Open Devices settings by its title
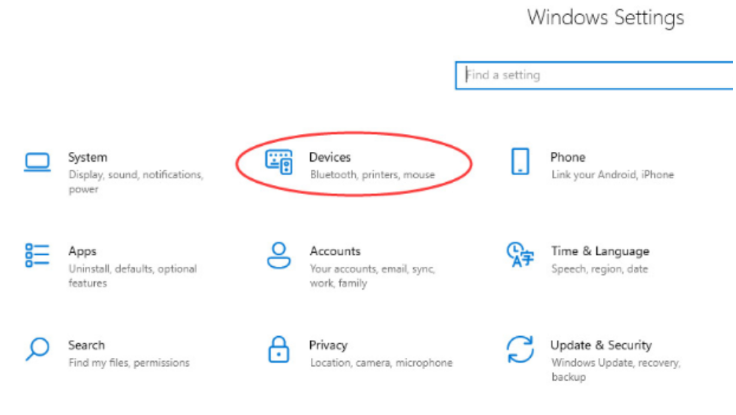 click(330, 157)
